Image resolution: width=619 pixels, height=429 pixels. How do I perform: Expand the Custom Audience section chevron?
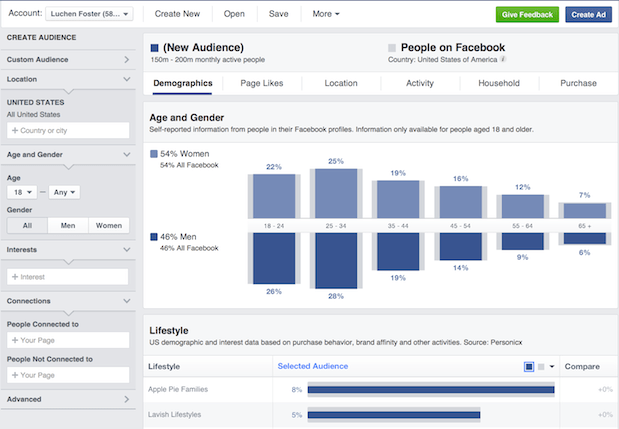coord(126,60)
